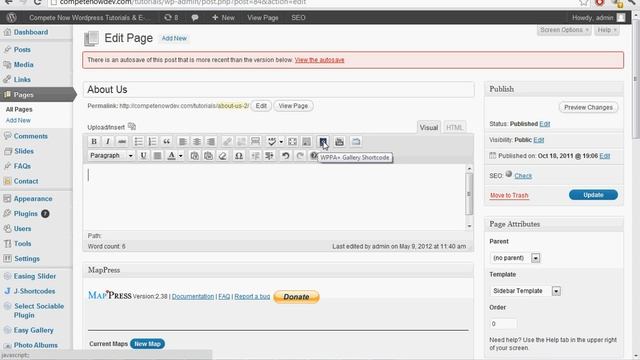Switch to Visual editor tab

click(x=429, y=127)
